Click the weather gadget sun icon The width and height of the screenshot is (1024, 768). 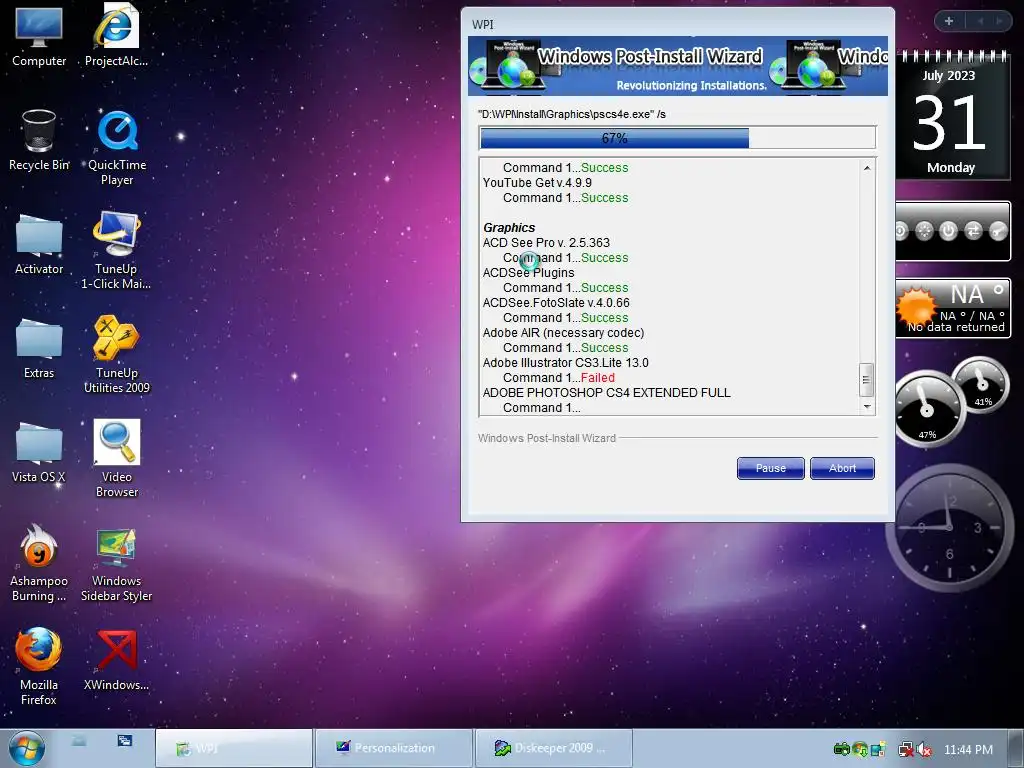tap(916, 306)
